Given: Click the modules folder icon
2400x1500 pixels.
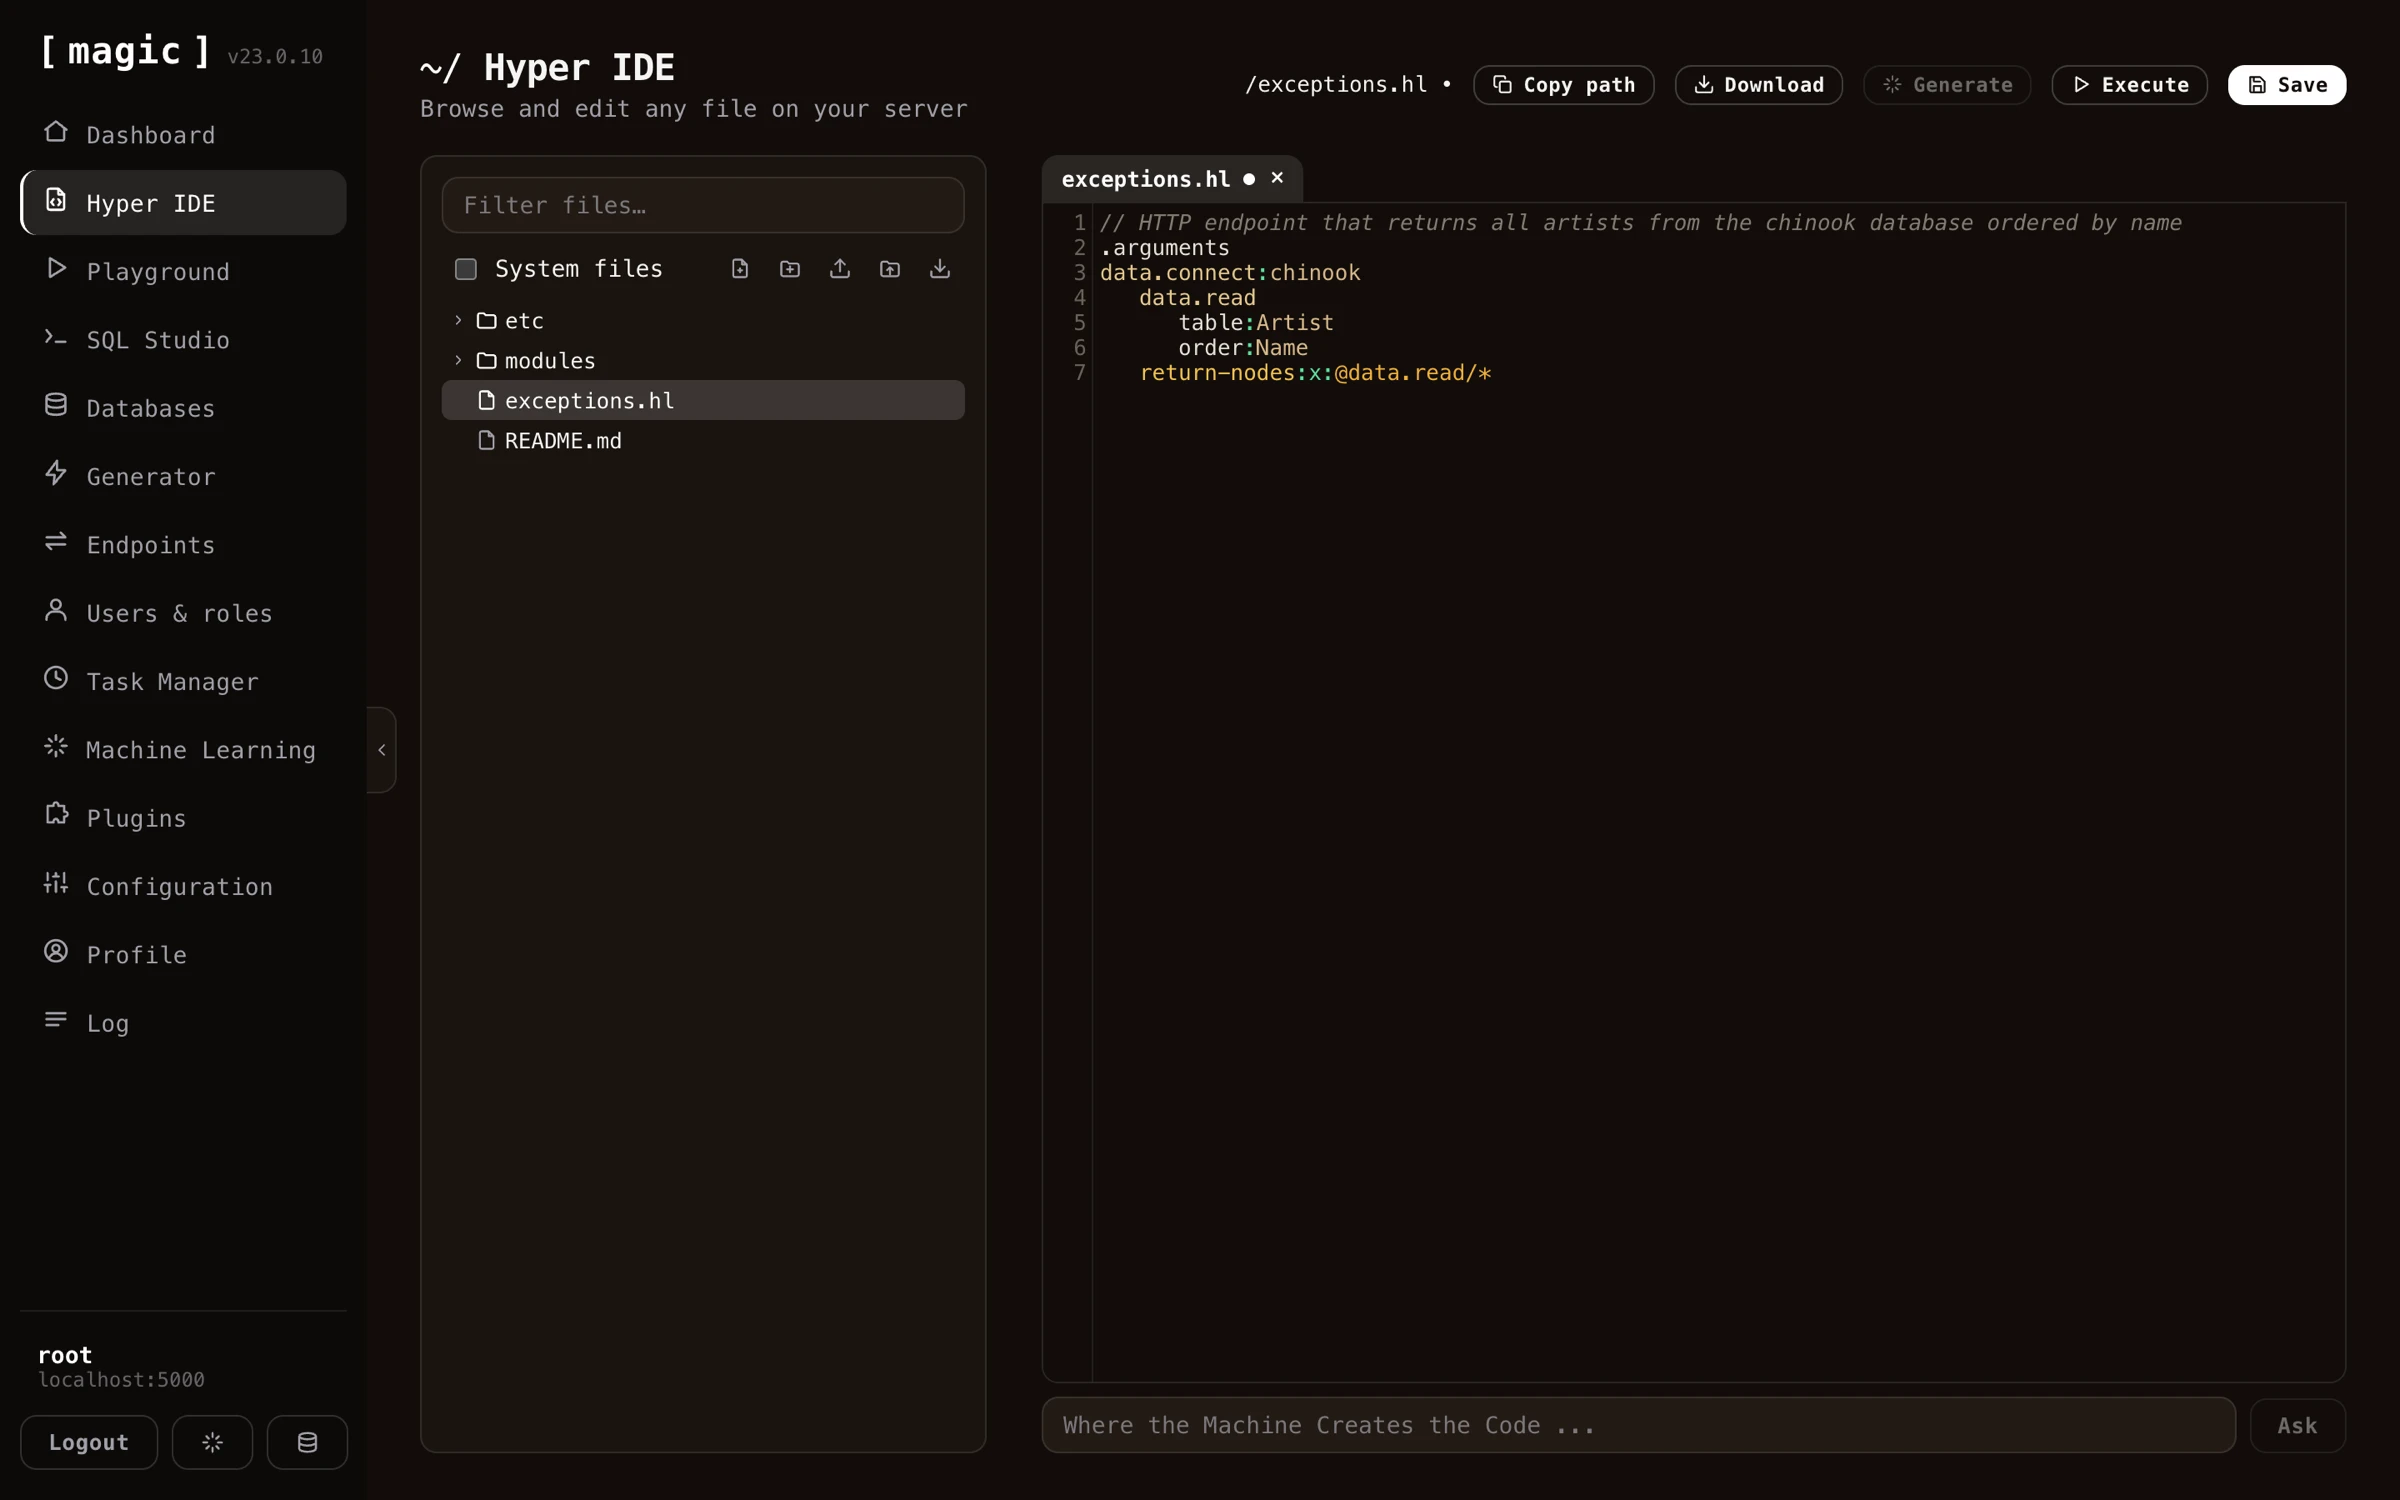Looking at the screenshot, I should (x=487, y=360).
